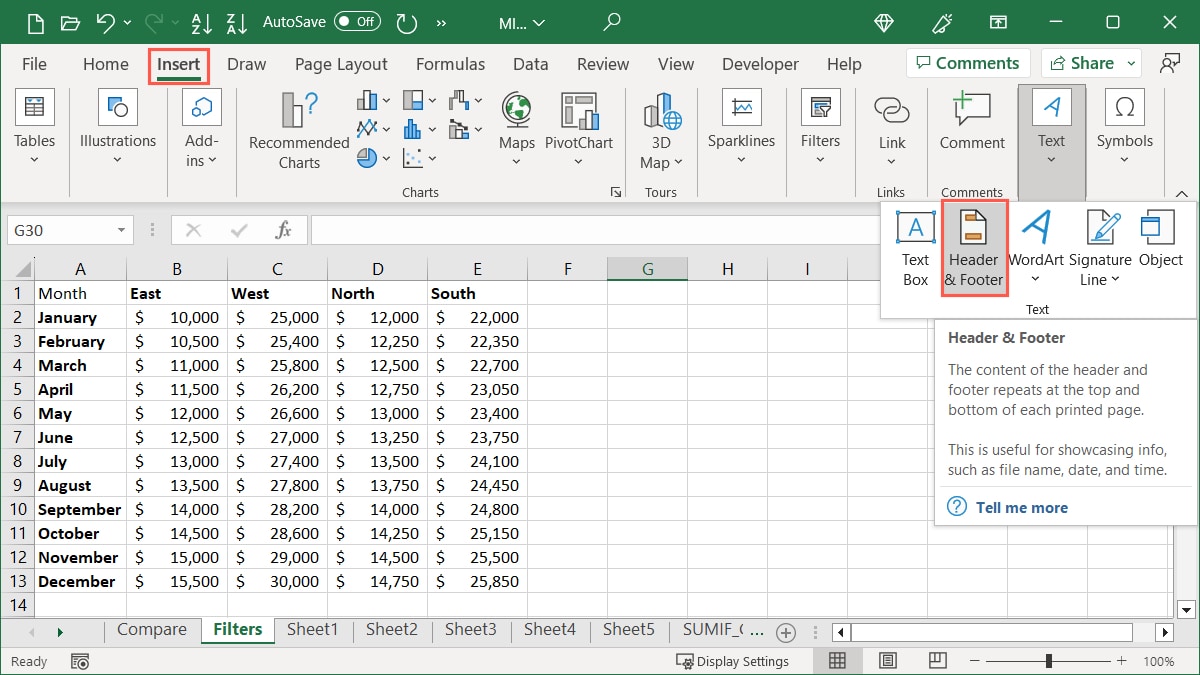Open the Name Box dropdown
Viewport: 1200px width, 675px height.
[122, 229]
